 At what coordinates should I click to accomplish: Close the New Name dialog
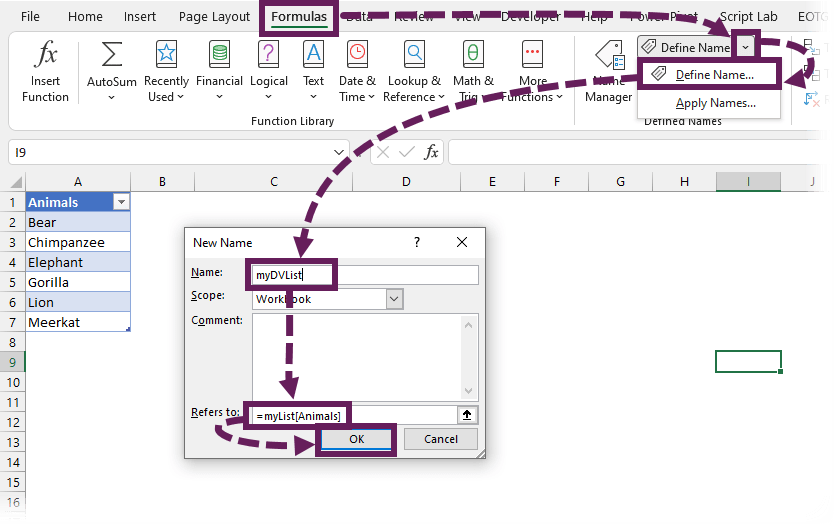click(462, 243)
